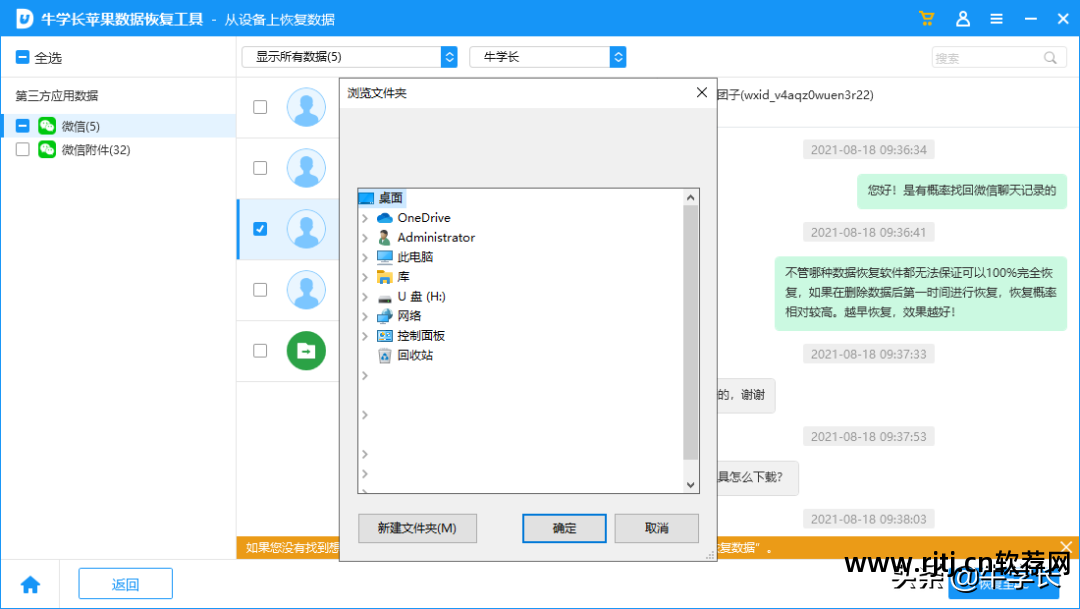Click the shopping cart icon in title bar
1080x609 pixels.
click(925, 18)
